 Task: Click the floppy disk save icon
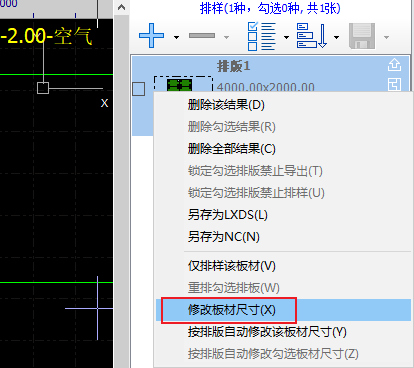click(362, 36)
